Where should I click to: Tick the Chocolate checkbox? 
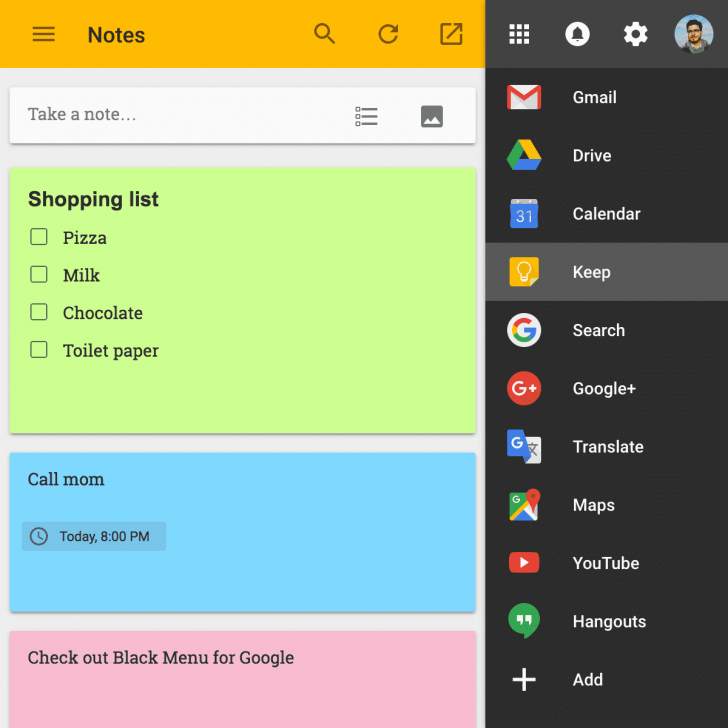tap(39, 312)
